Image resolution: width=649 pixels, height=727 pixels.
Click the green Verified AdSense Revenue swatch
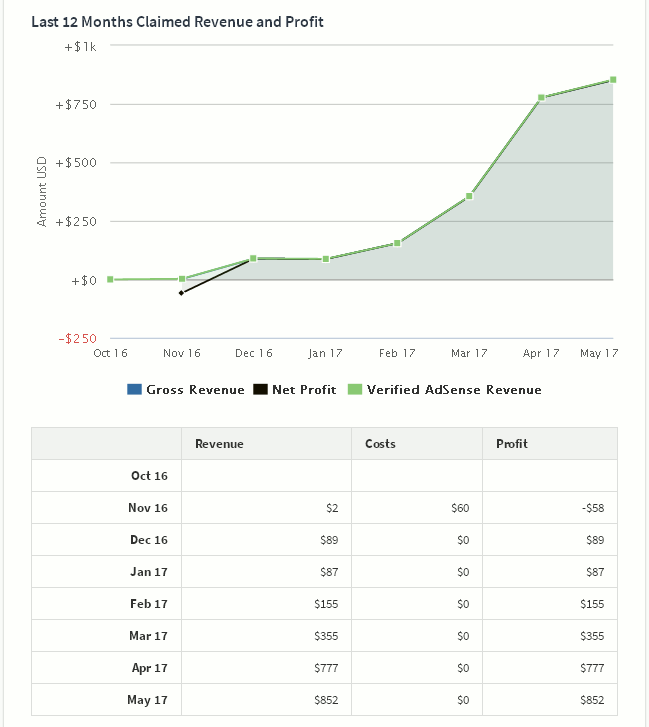[354, 389]
